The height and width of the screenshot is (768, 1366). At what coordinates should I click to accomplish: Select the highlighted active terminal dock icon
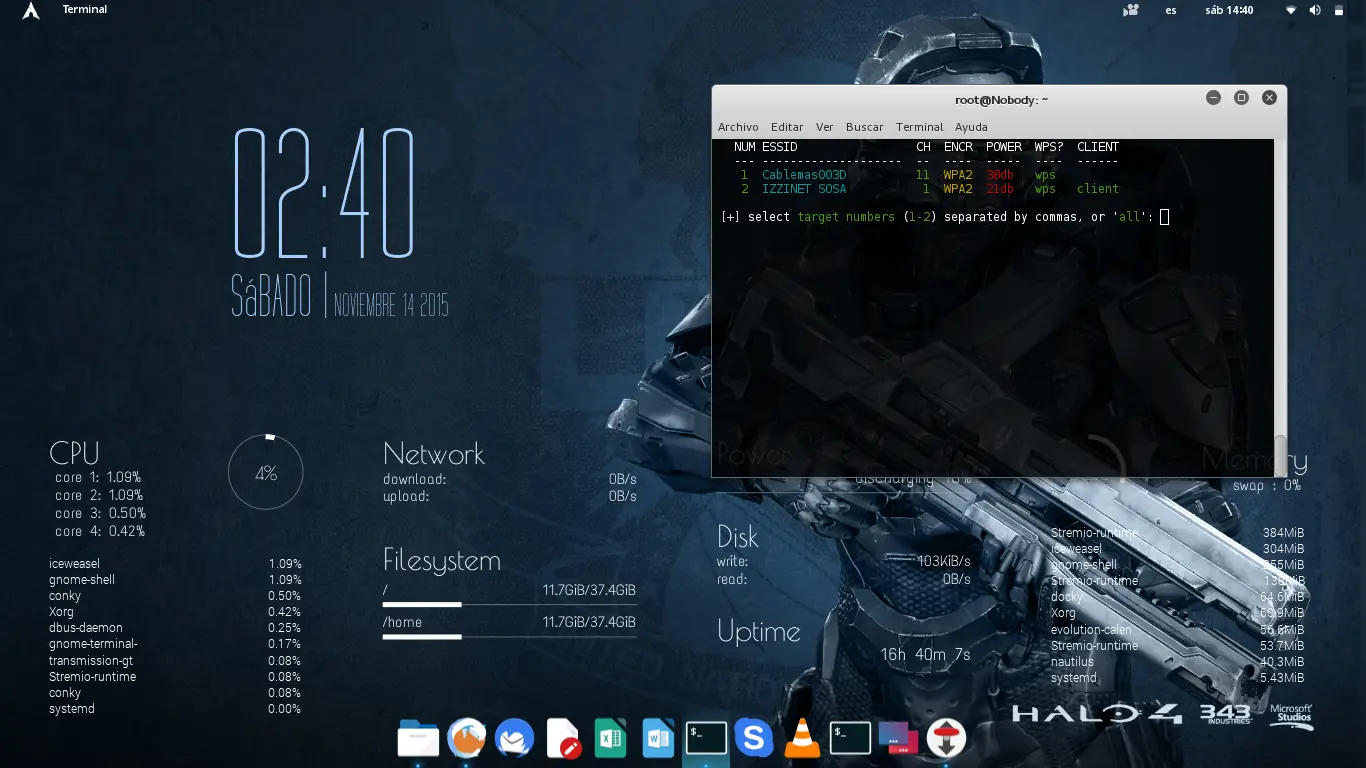[x=706, y=739]
